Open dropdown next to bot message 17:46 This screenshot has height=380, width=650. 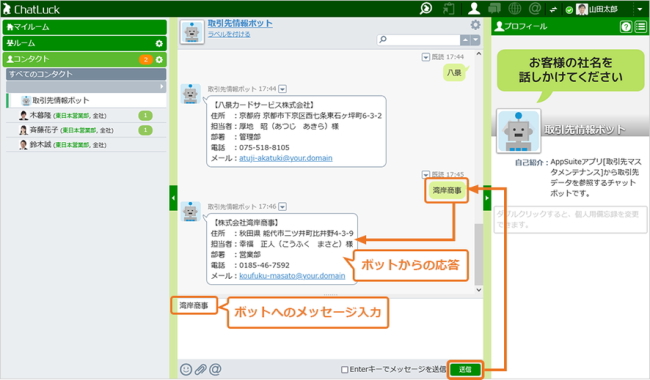pos(283,206)
